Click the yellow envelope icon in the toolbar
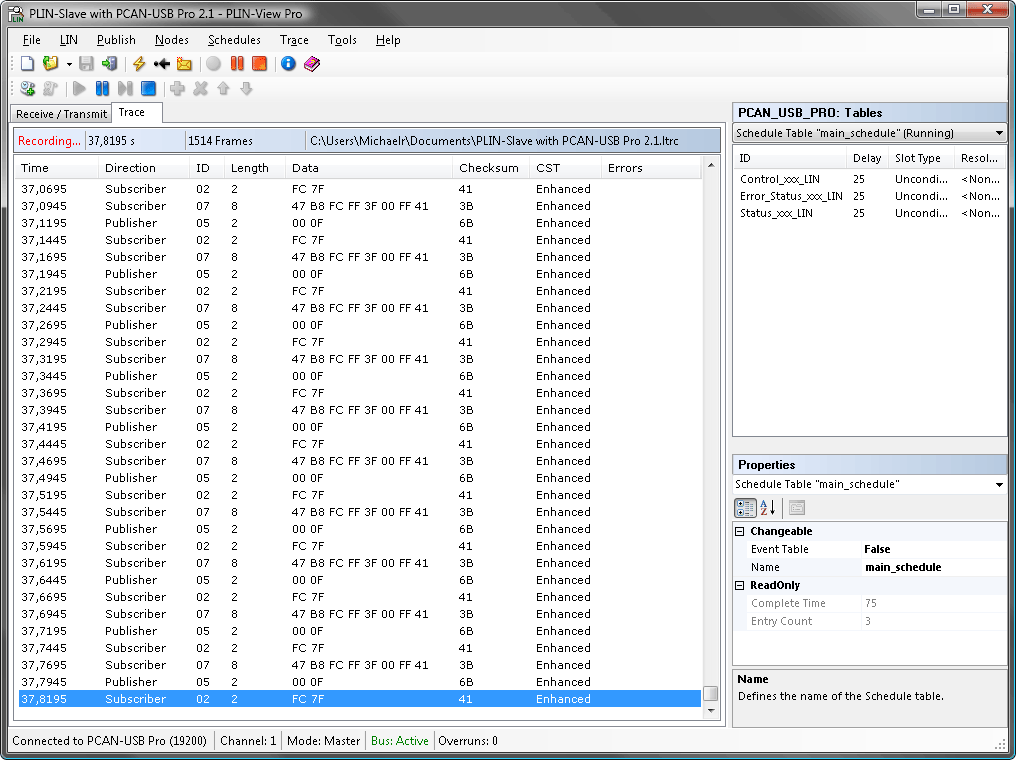This screenshot has width=1016, height=760. click(184, 64)
